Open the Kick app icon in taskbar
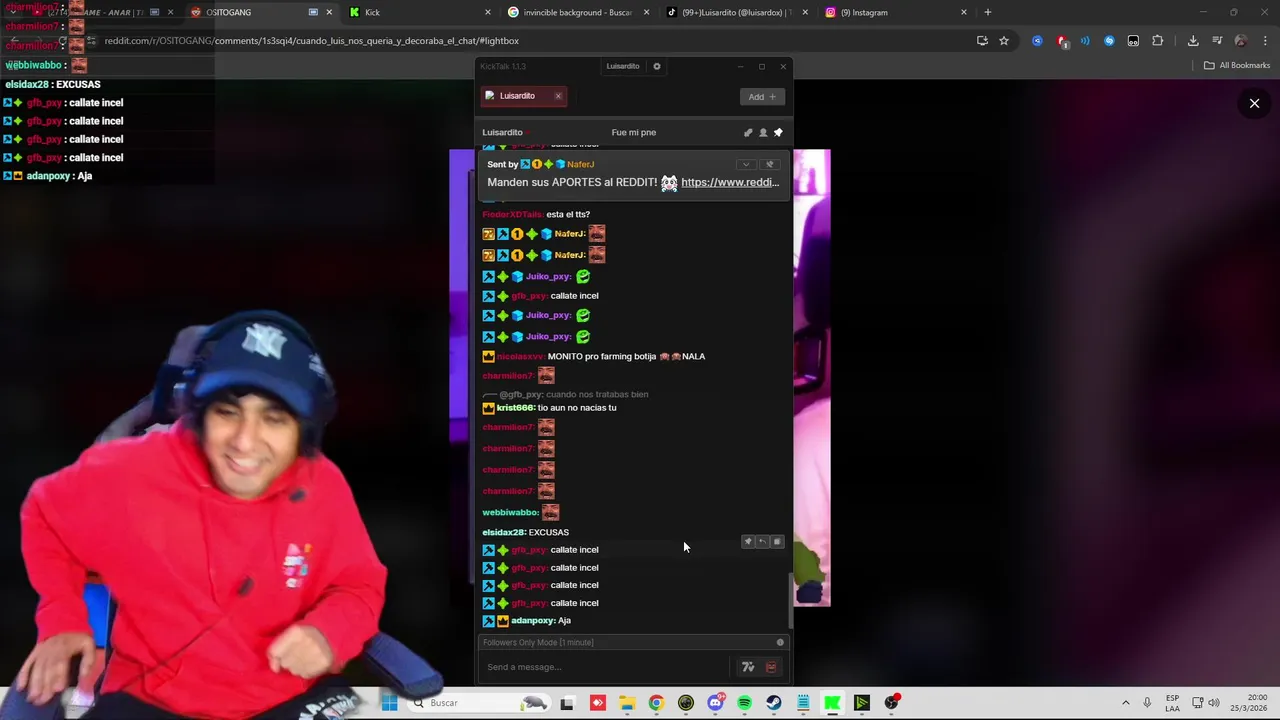Viewport: 1280px width, 720px height. point(832,703)
